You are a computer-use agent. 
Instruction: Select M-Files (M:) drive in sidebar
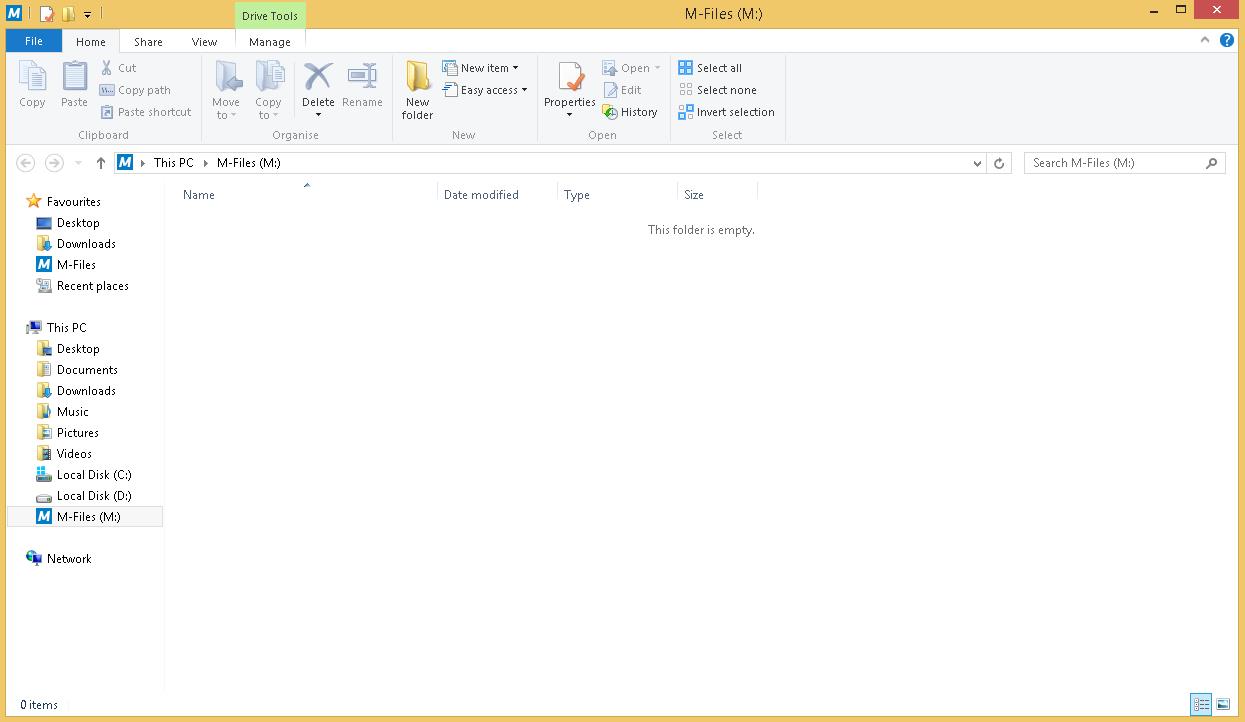(x=85, y=517)
